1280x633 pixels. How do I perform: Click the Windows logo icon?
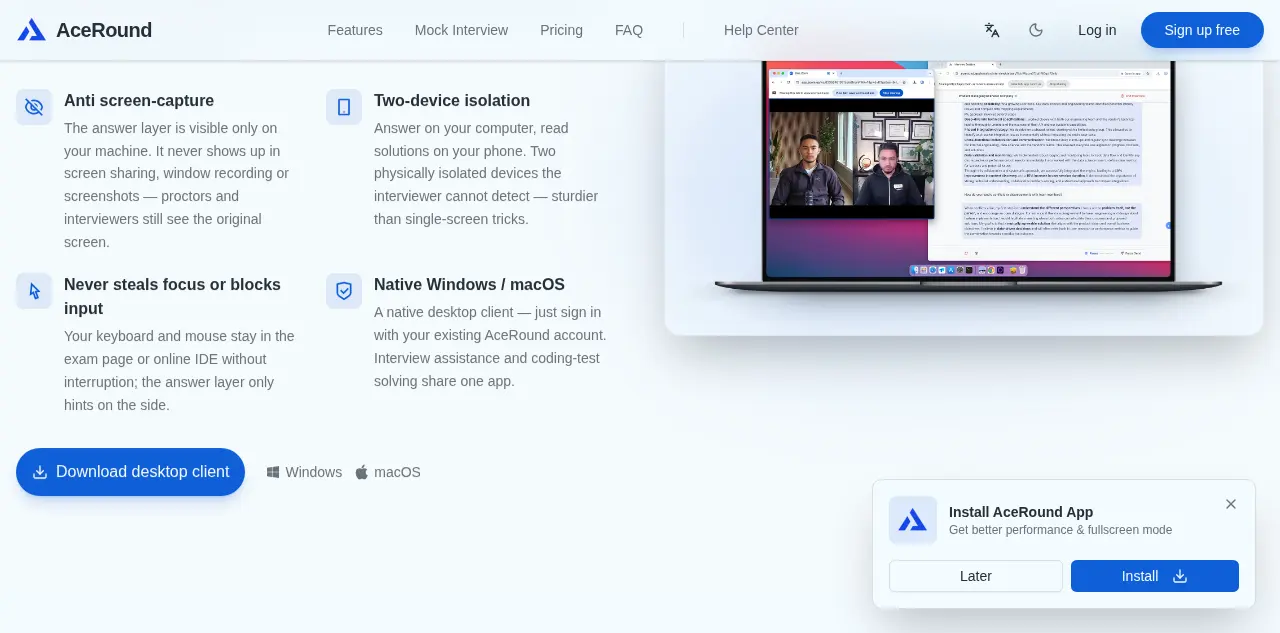point(273,472)
